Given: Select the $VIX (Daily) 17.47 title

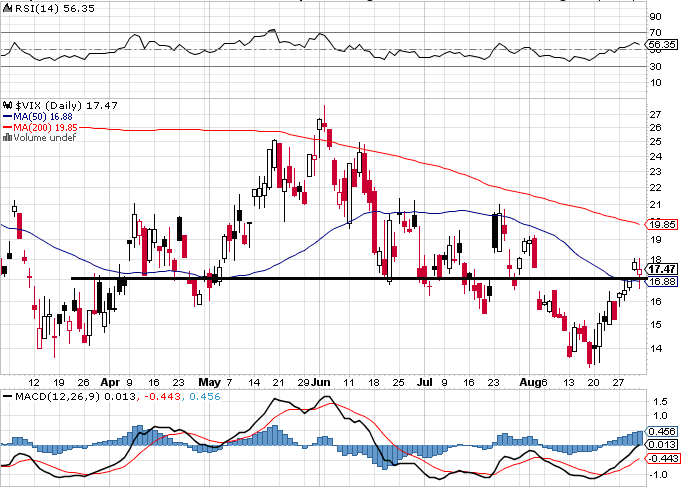Looking at the screenshot, I should [x=66, y=105].
